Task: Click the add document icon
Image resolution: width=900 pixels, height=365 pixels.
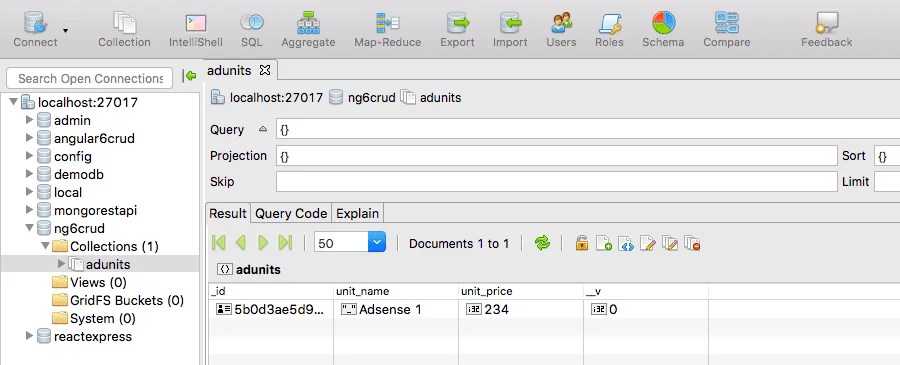Action: pyautogui.click(x=604, y=243)
